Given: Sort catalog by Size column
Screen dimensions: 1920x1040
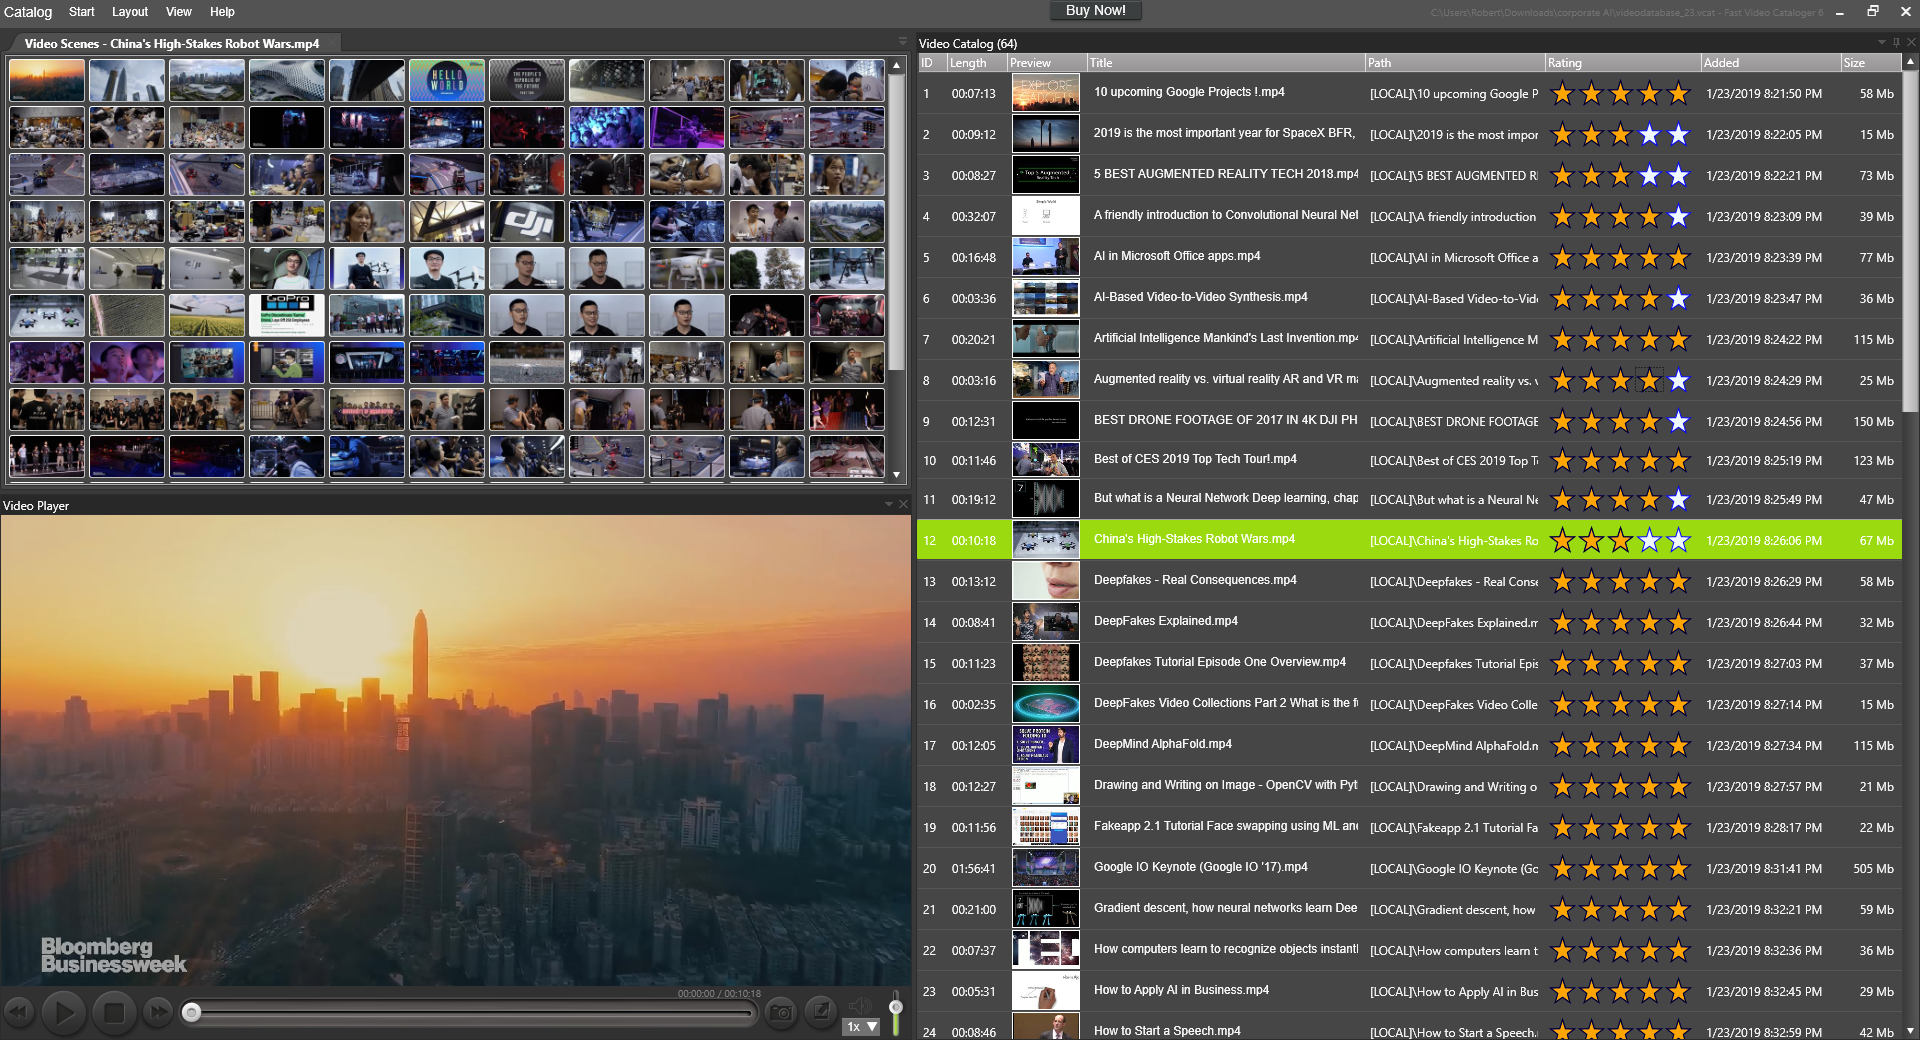Looking at the screenshot, I should click(x=1871, y=62).
